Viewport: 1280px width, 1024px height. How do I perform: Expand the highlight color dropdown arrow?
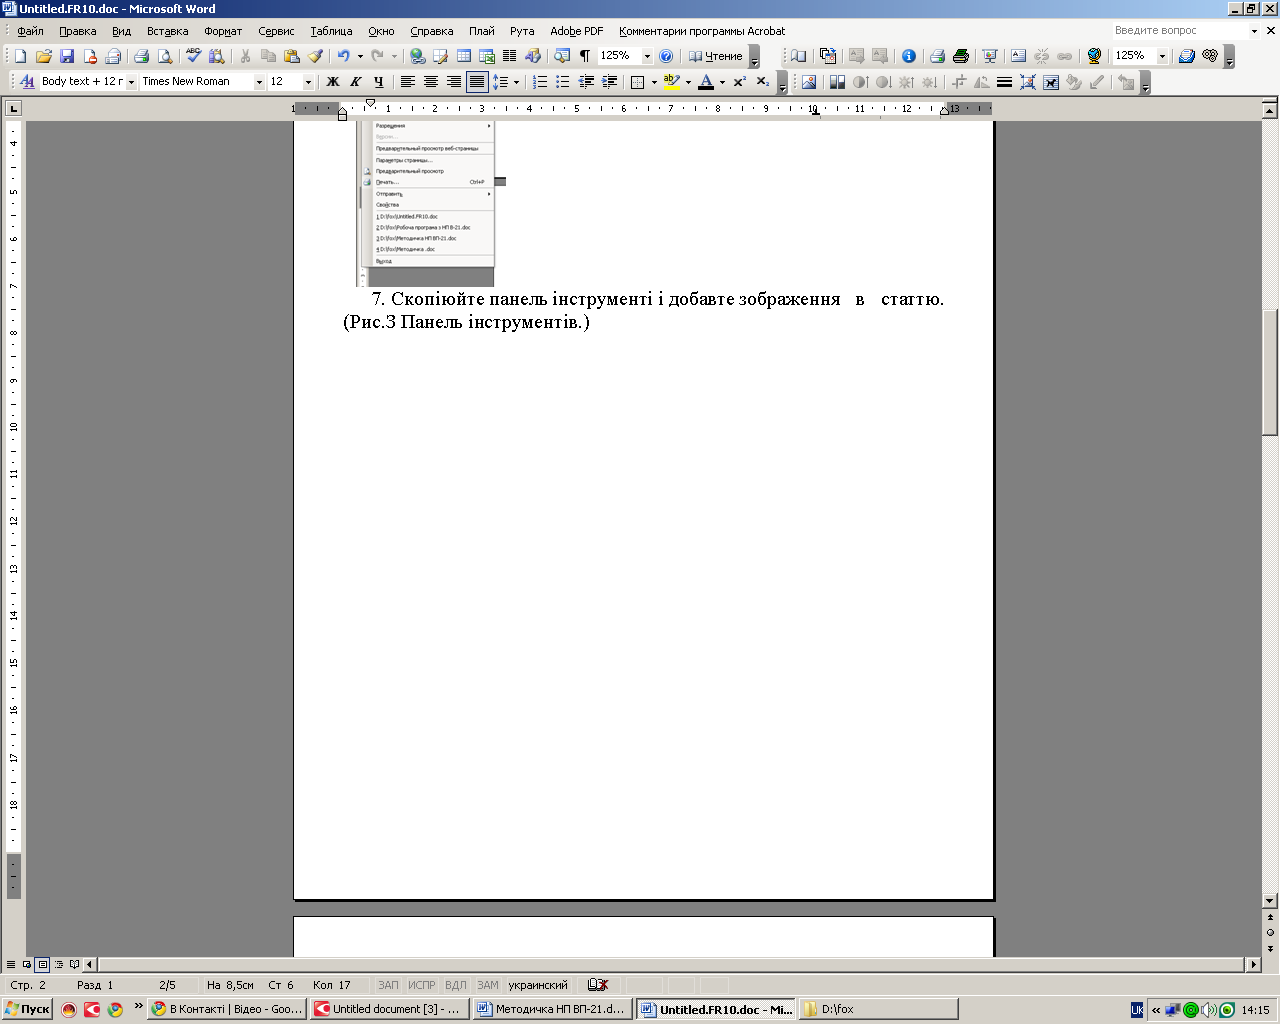click(x=688, y=82)
